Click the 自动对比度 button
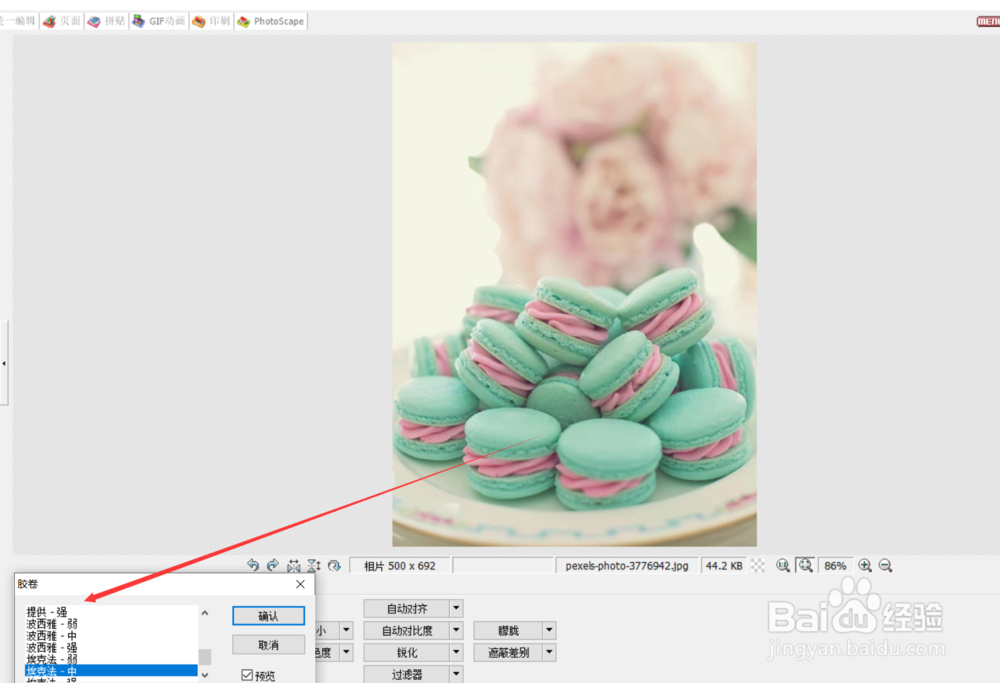The width and height of the screenshot is (1000, 683). [x=407, y=631]
